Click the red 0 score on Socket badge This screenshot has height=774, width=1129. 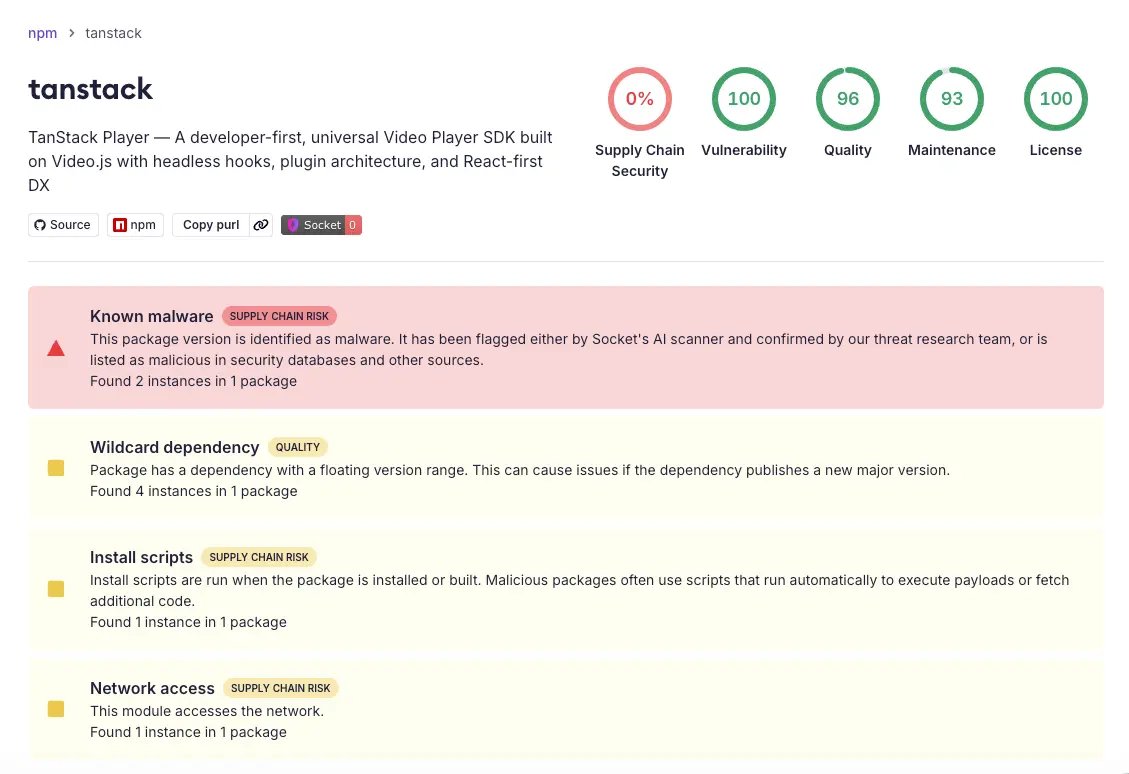coord(353,225)
